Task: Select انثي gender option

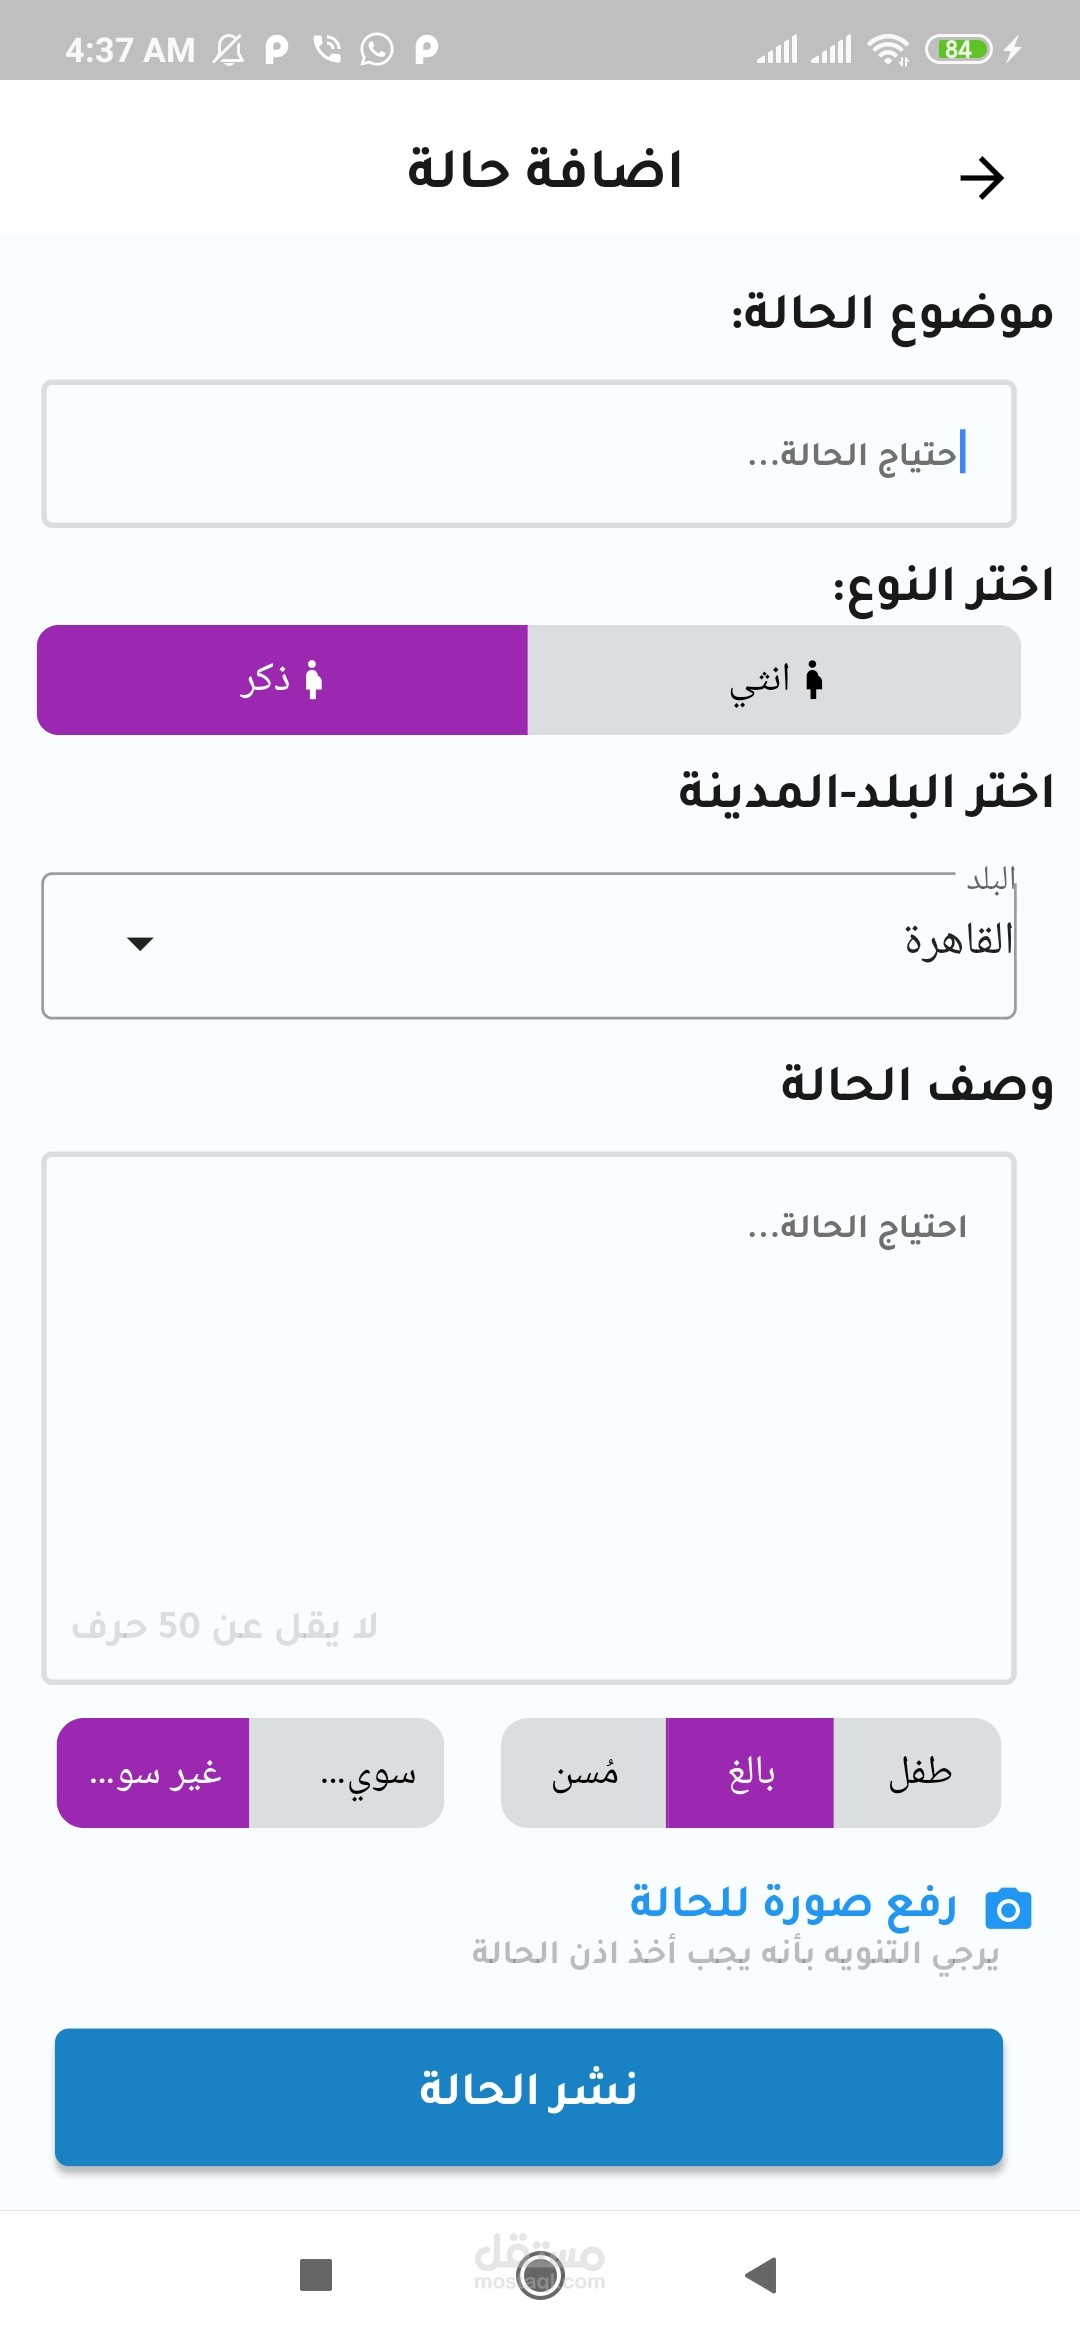Action: tap(774, 680)
